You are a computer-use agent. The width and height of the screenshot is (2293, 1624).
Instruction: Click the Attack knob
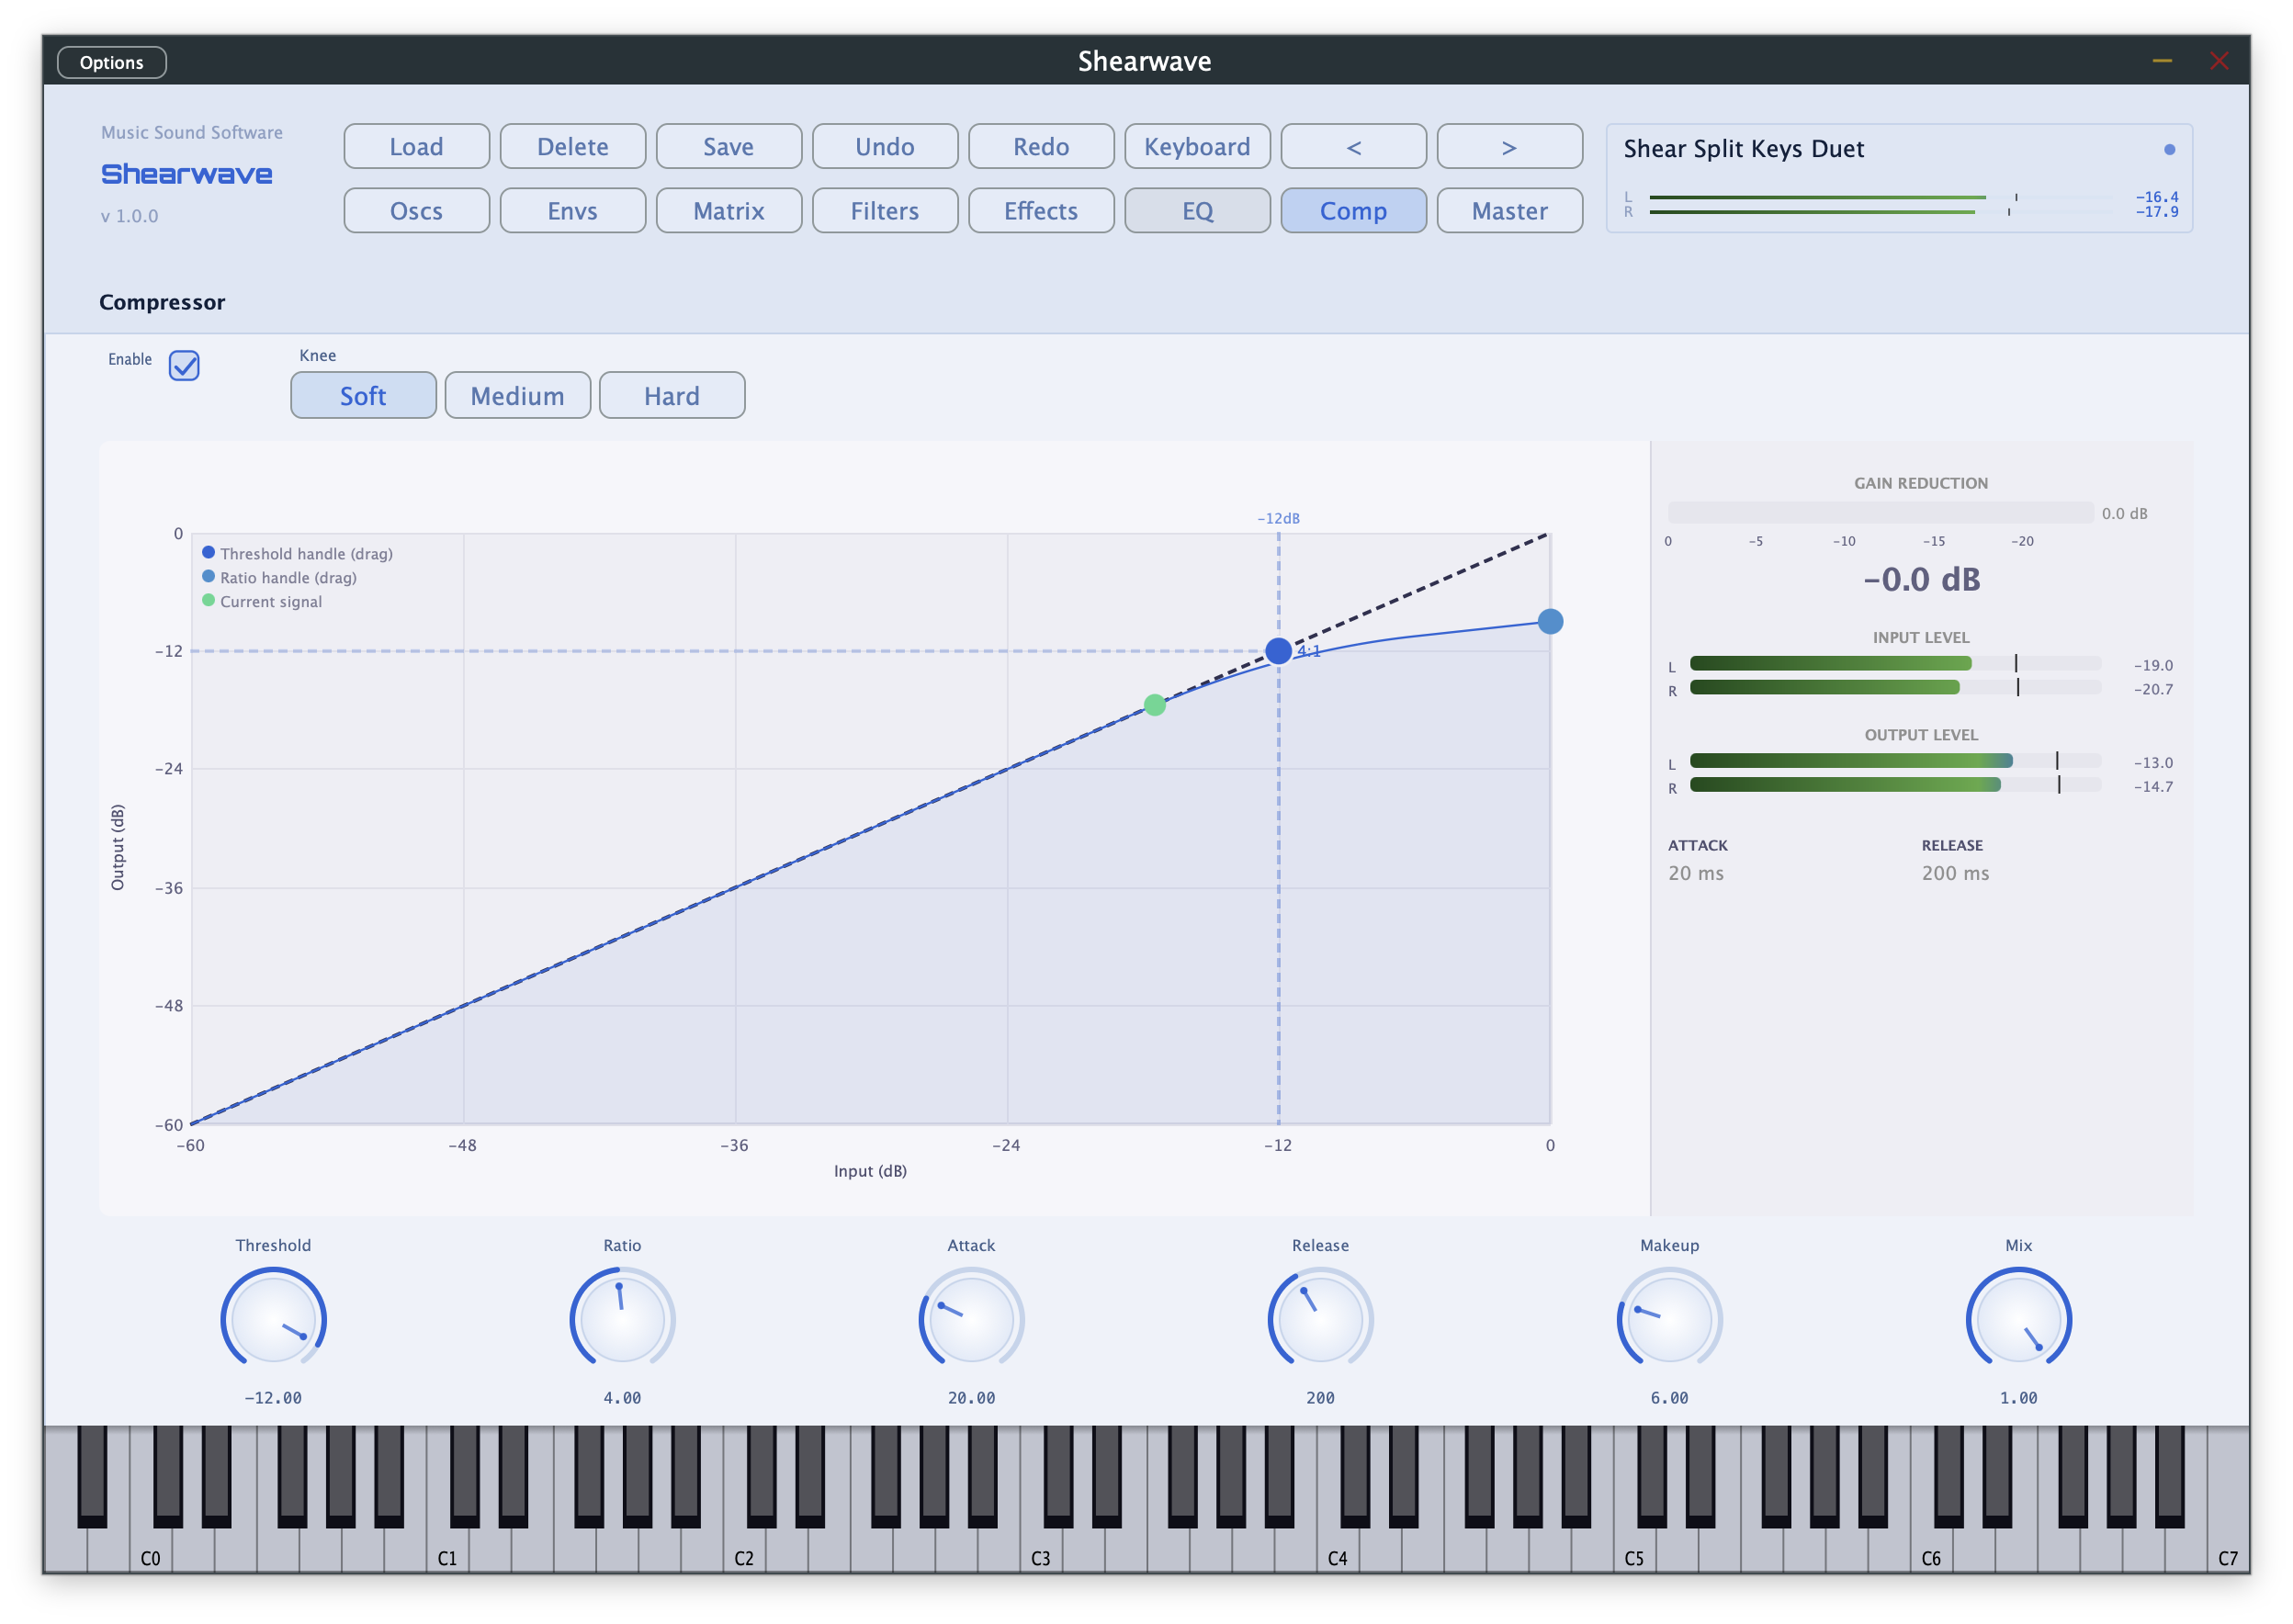pos(971,1319)
